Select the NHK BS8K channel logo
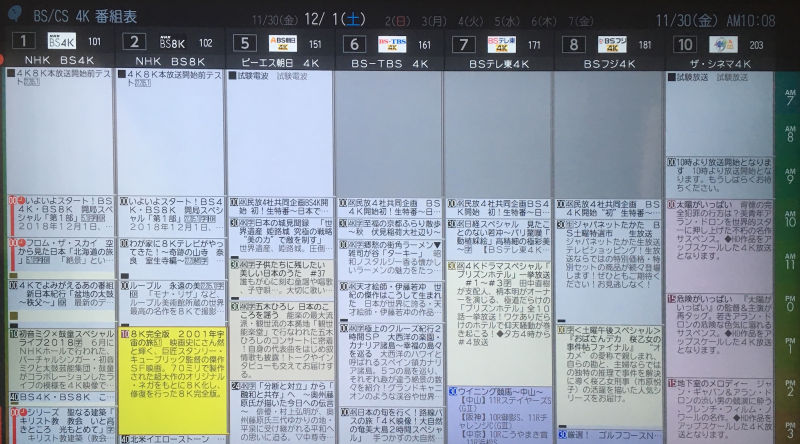 pos(171,42)
